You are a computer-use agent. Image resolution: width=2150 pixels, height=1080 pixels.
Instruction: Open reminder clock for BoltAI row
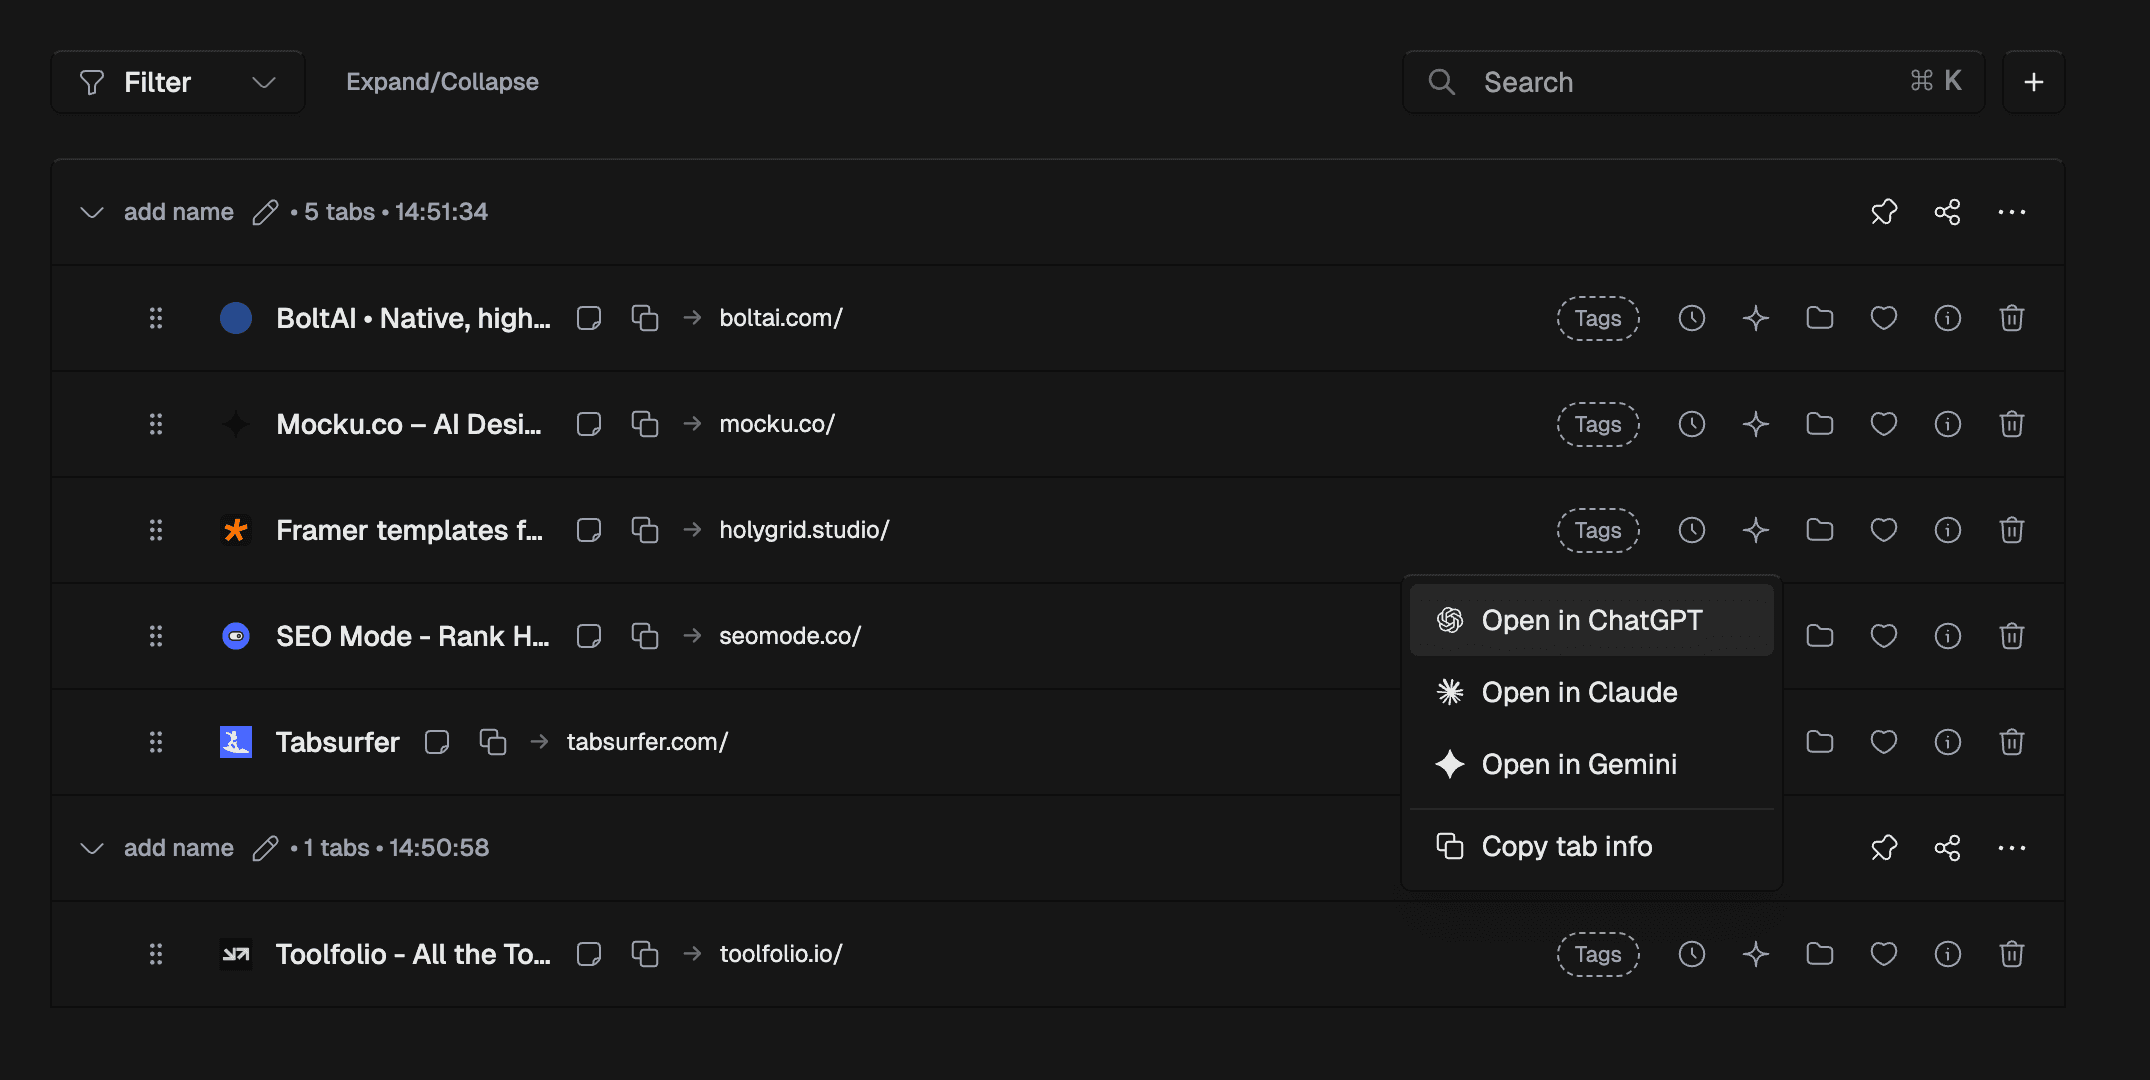pos(1692,318)
